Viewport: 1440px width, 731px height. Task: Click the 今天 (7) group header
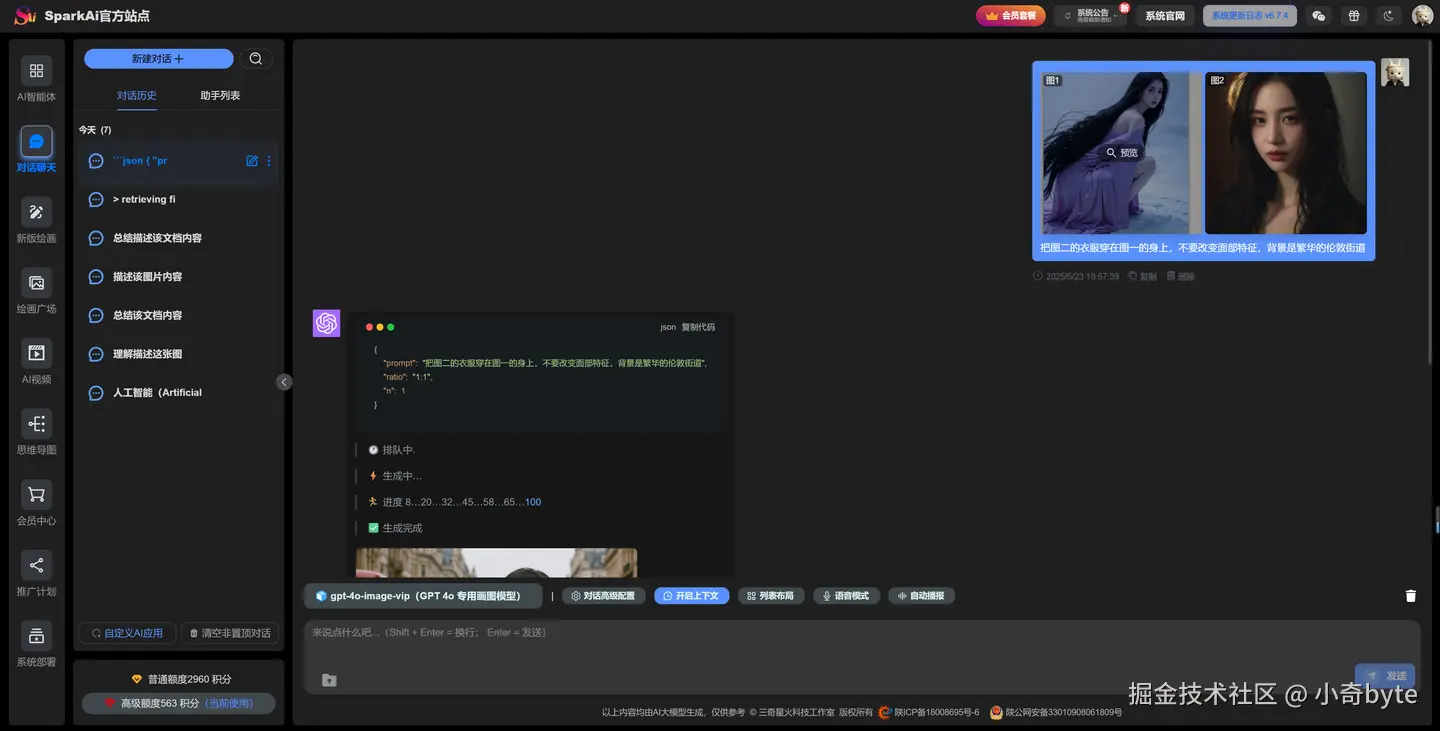coord(95,130)
